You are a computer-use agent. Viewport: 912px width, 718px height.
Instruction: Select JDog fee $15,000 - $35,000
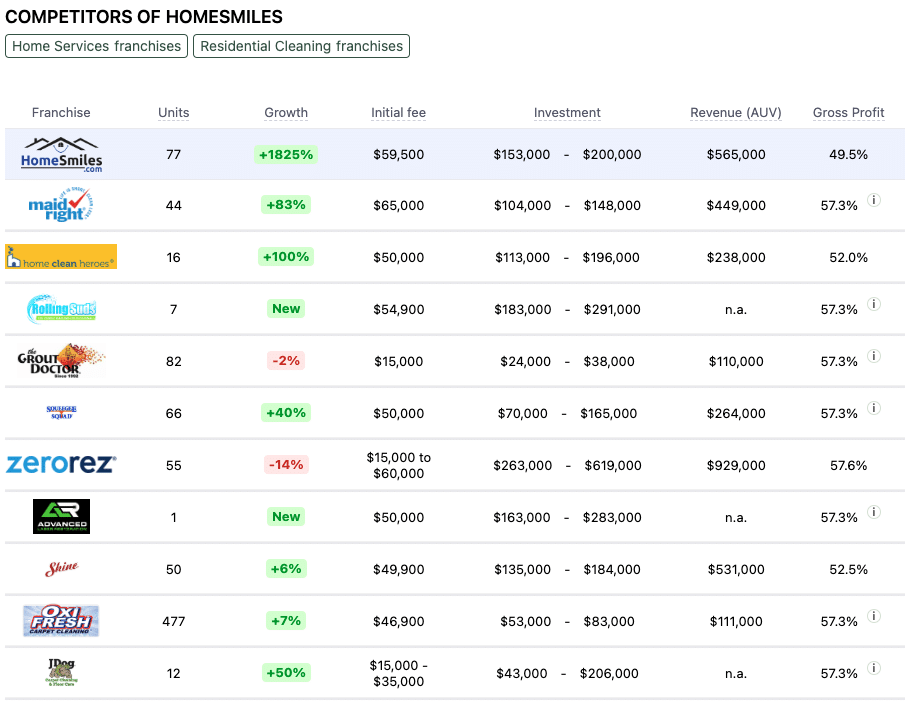point(398,673)
